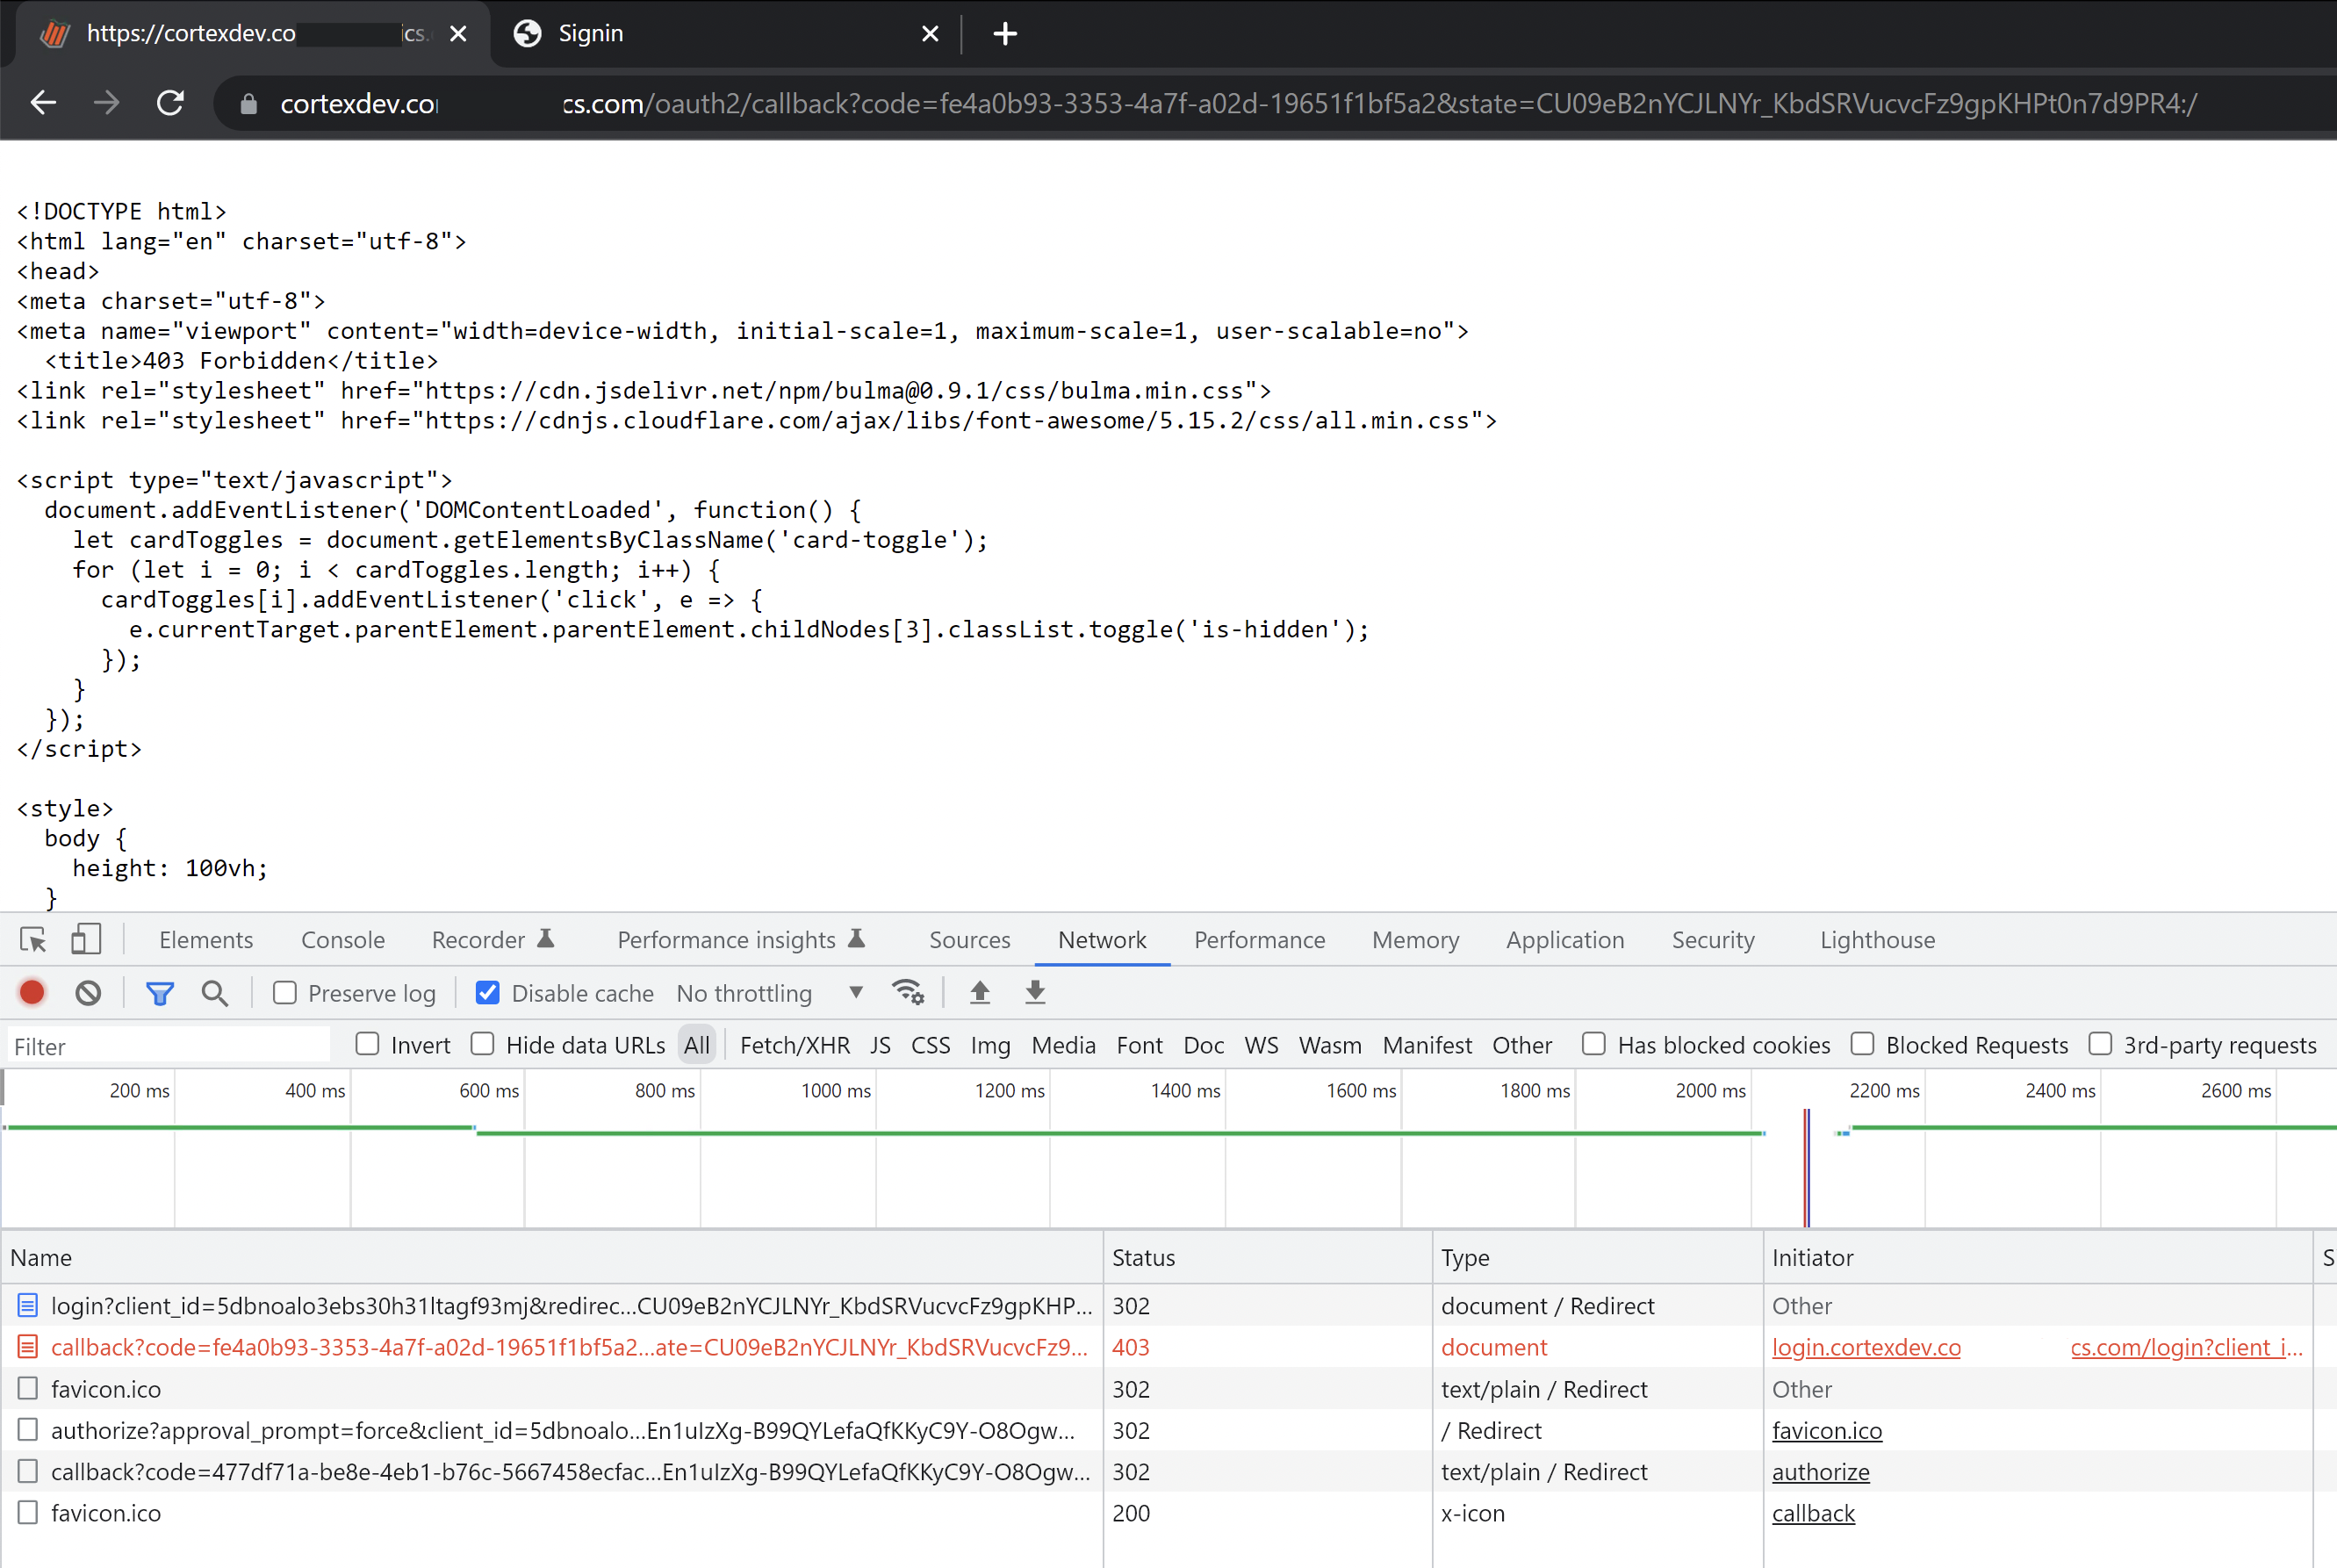Image resolution: width=2337 pixels, height=1568 pixels.
Task: Click the record network log button
Action: click(32, 992)
